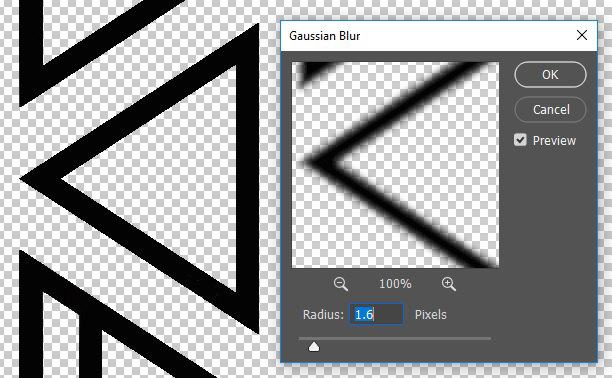Click inside the blurred preview thumbnail

click(x=395, y=165)
